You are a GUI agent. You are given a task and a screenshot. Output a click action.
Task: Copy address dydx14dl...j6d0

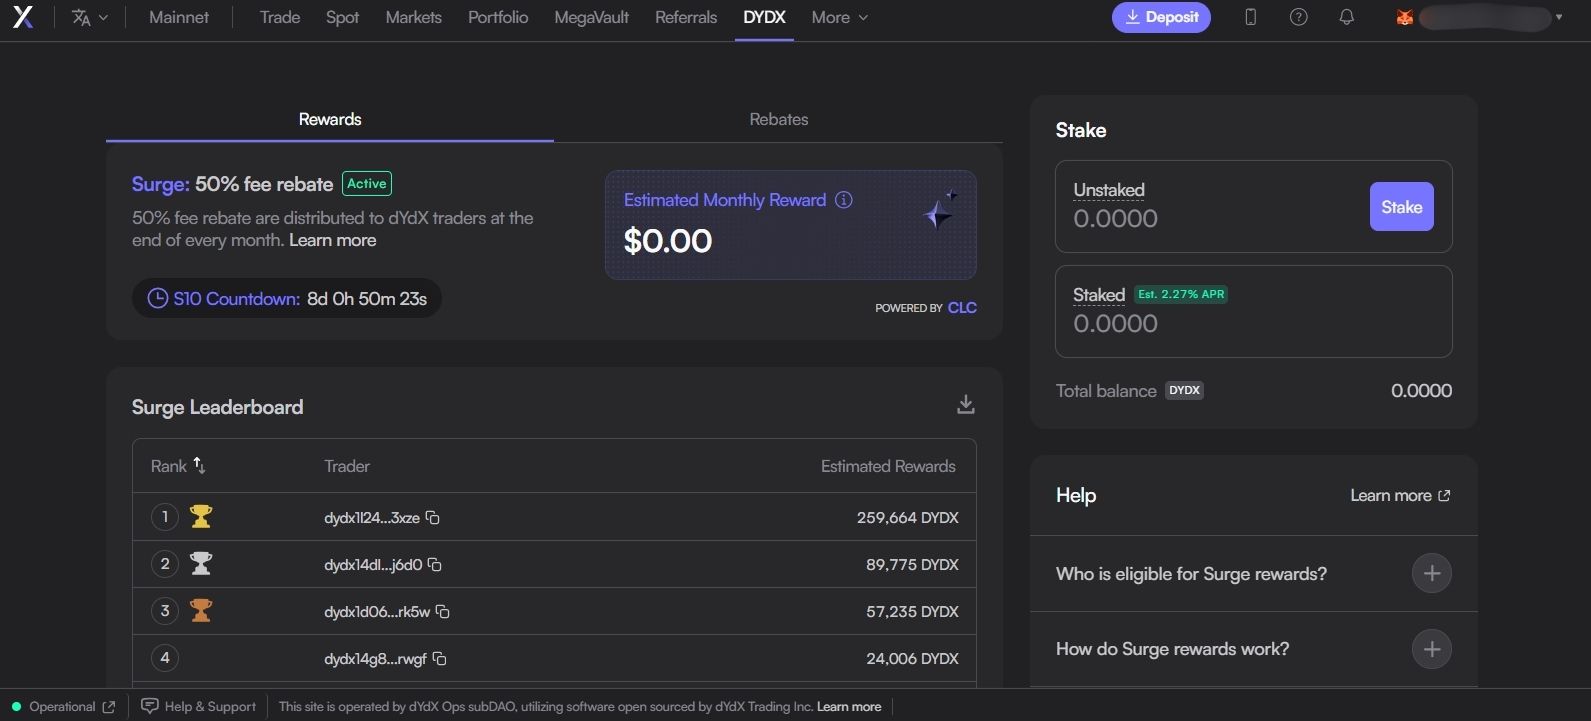click(435, 565)
